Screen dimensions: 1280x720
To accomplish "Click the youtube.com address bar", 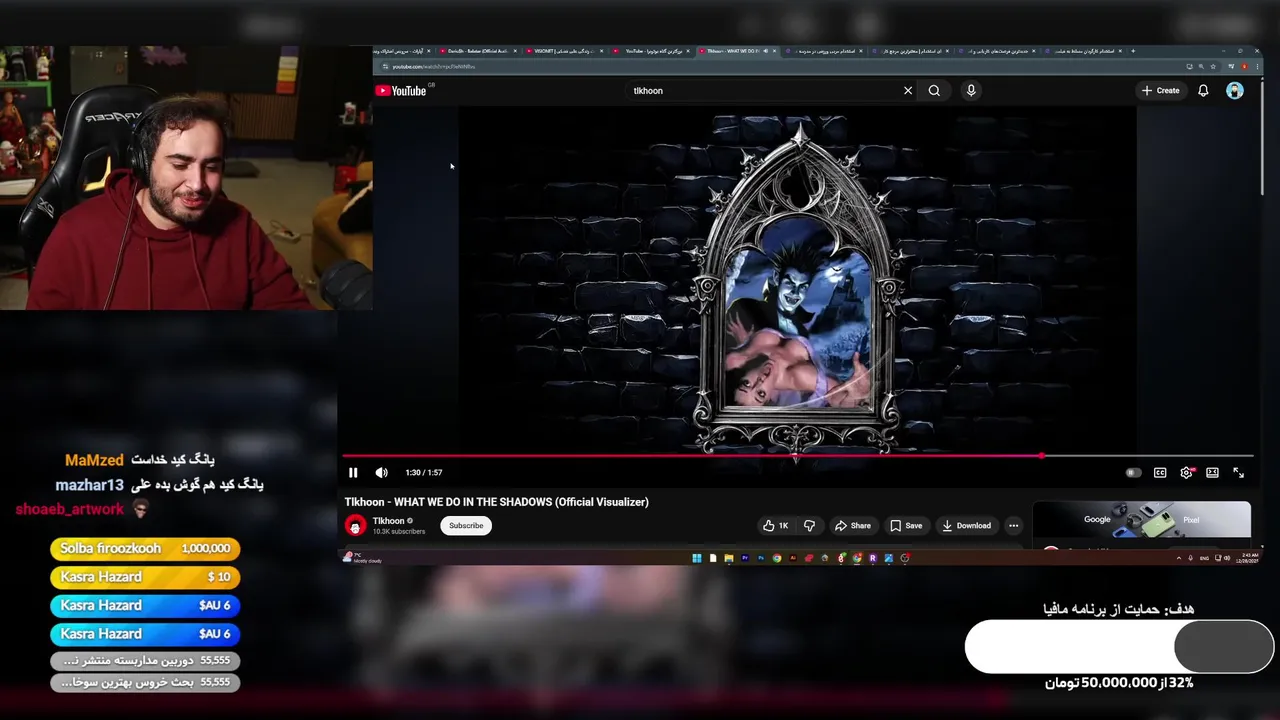I will (780, 67).
